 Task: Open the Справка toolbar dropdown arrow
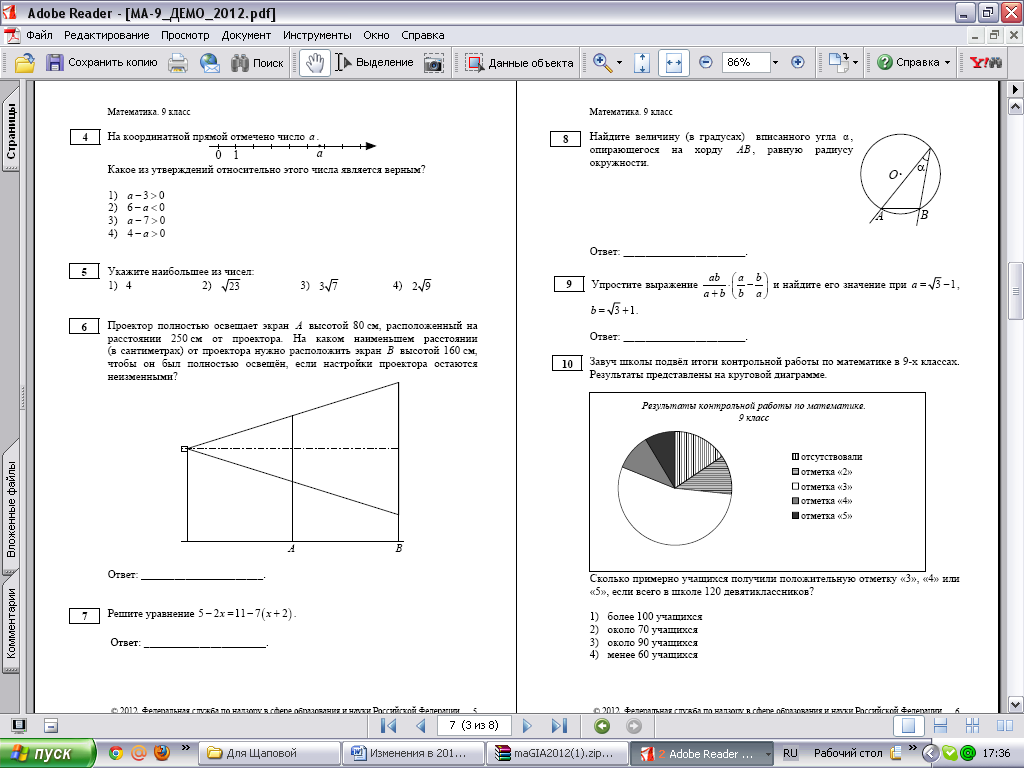948,63
